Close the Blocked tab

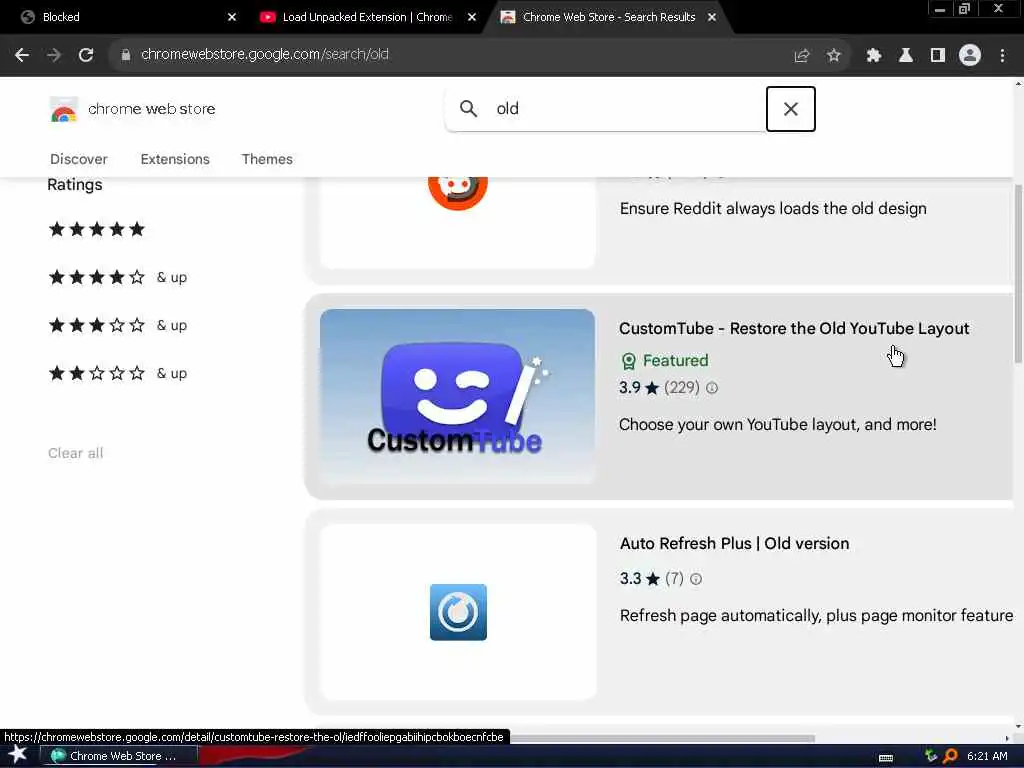[x=232, y=17]
